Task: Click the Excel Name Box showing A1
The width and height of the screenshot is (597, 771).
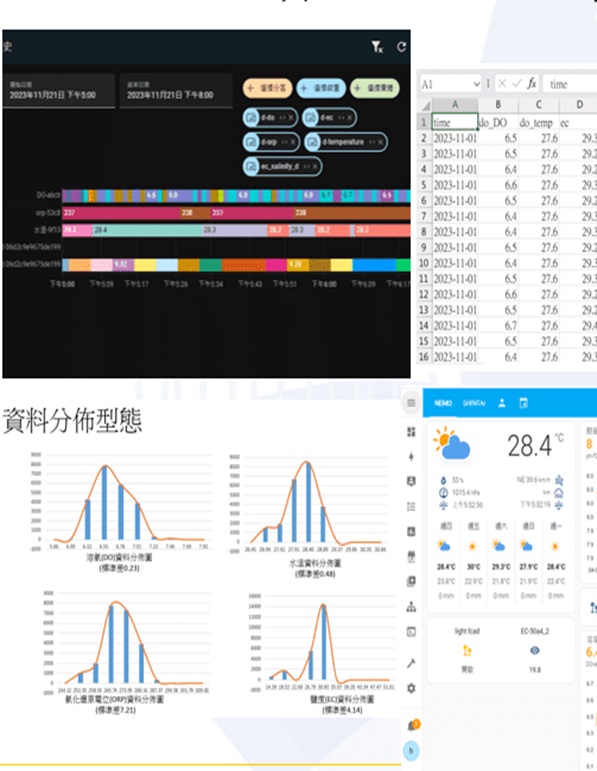Action: (450, 84)
